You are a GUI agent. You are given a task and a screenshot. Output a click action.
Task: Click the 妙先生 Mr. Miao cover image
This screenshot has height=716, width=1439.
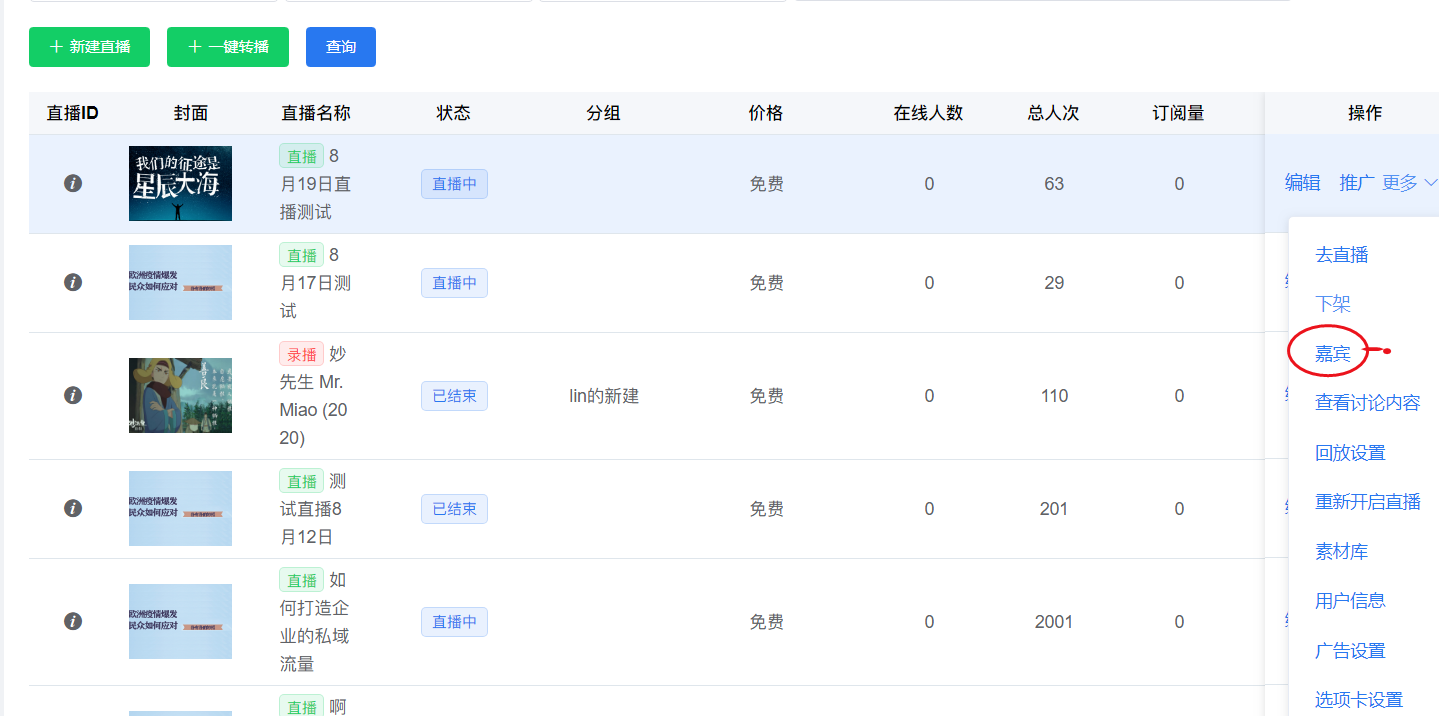pyautogui.click(x=180, y=396)
